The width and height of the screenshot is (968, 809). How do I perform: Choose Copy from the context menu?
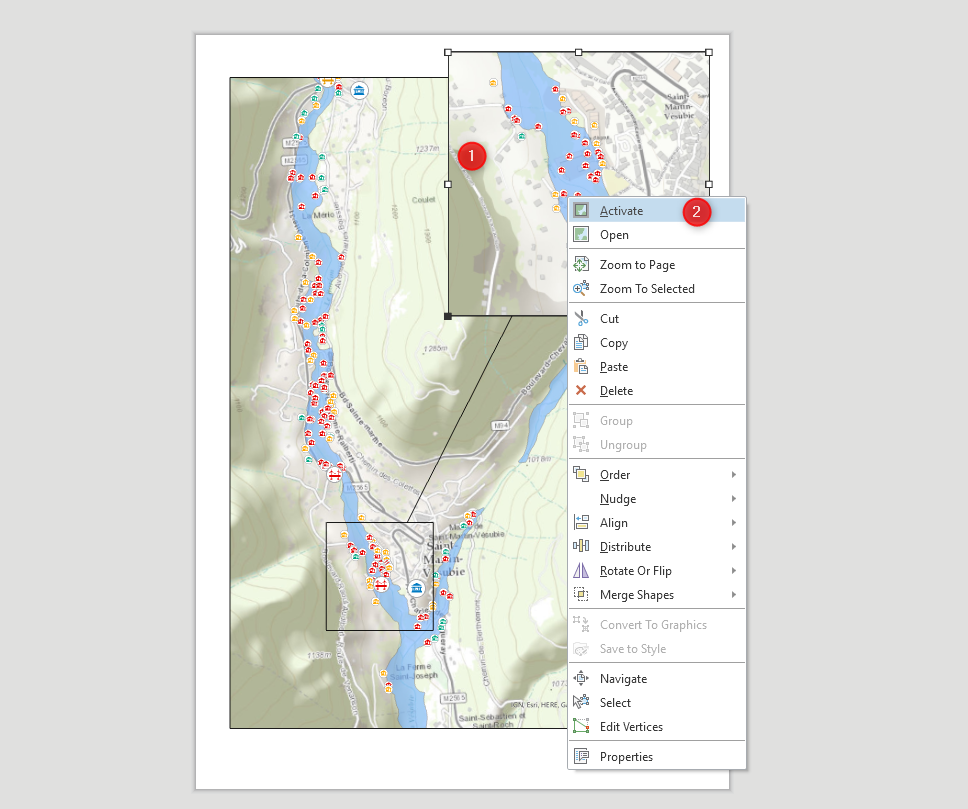click(657, 343)
